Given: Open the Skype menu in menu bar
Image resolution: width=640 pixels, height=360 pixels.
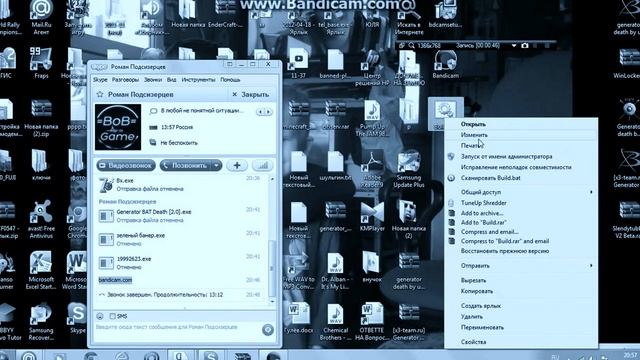Looking at the screenshot, I should pos(100,80).
